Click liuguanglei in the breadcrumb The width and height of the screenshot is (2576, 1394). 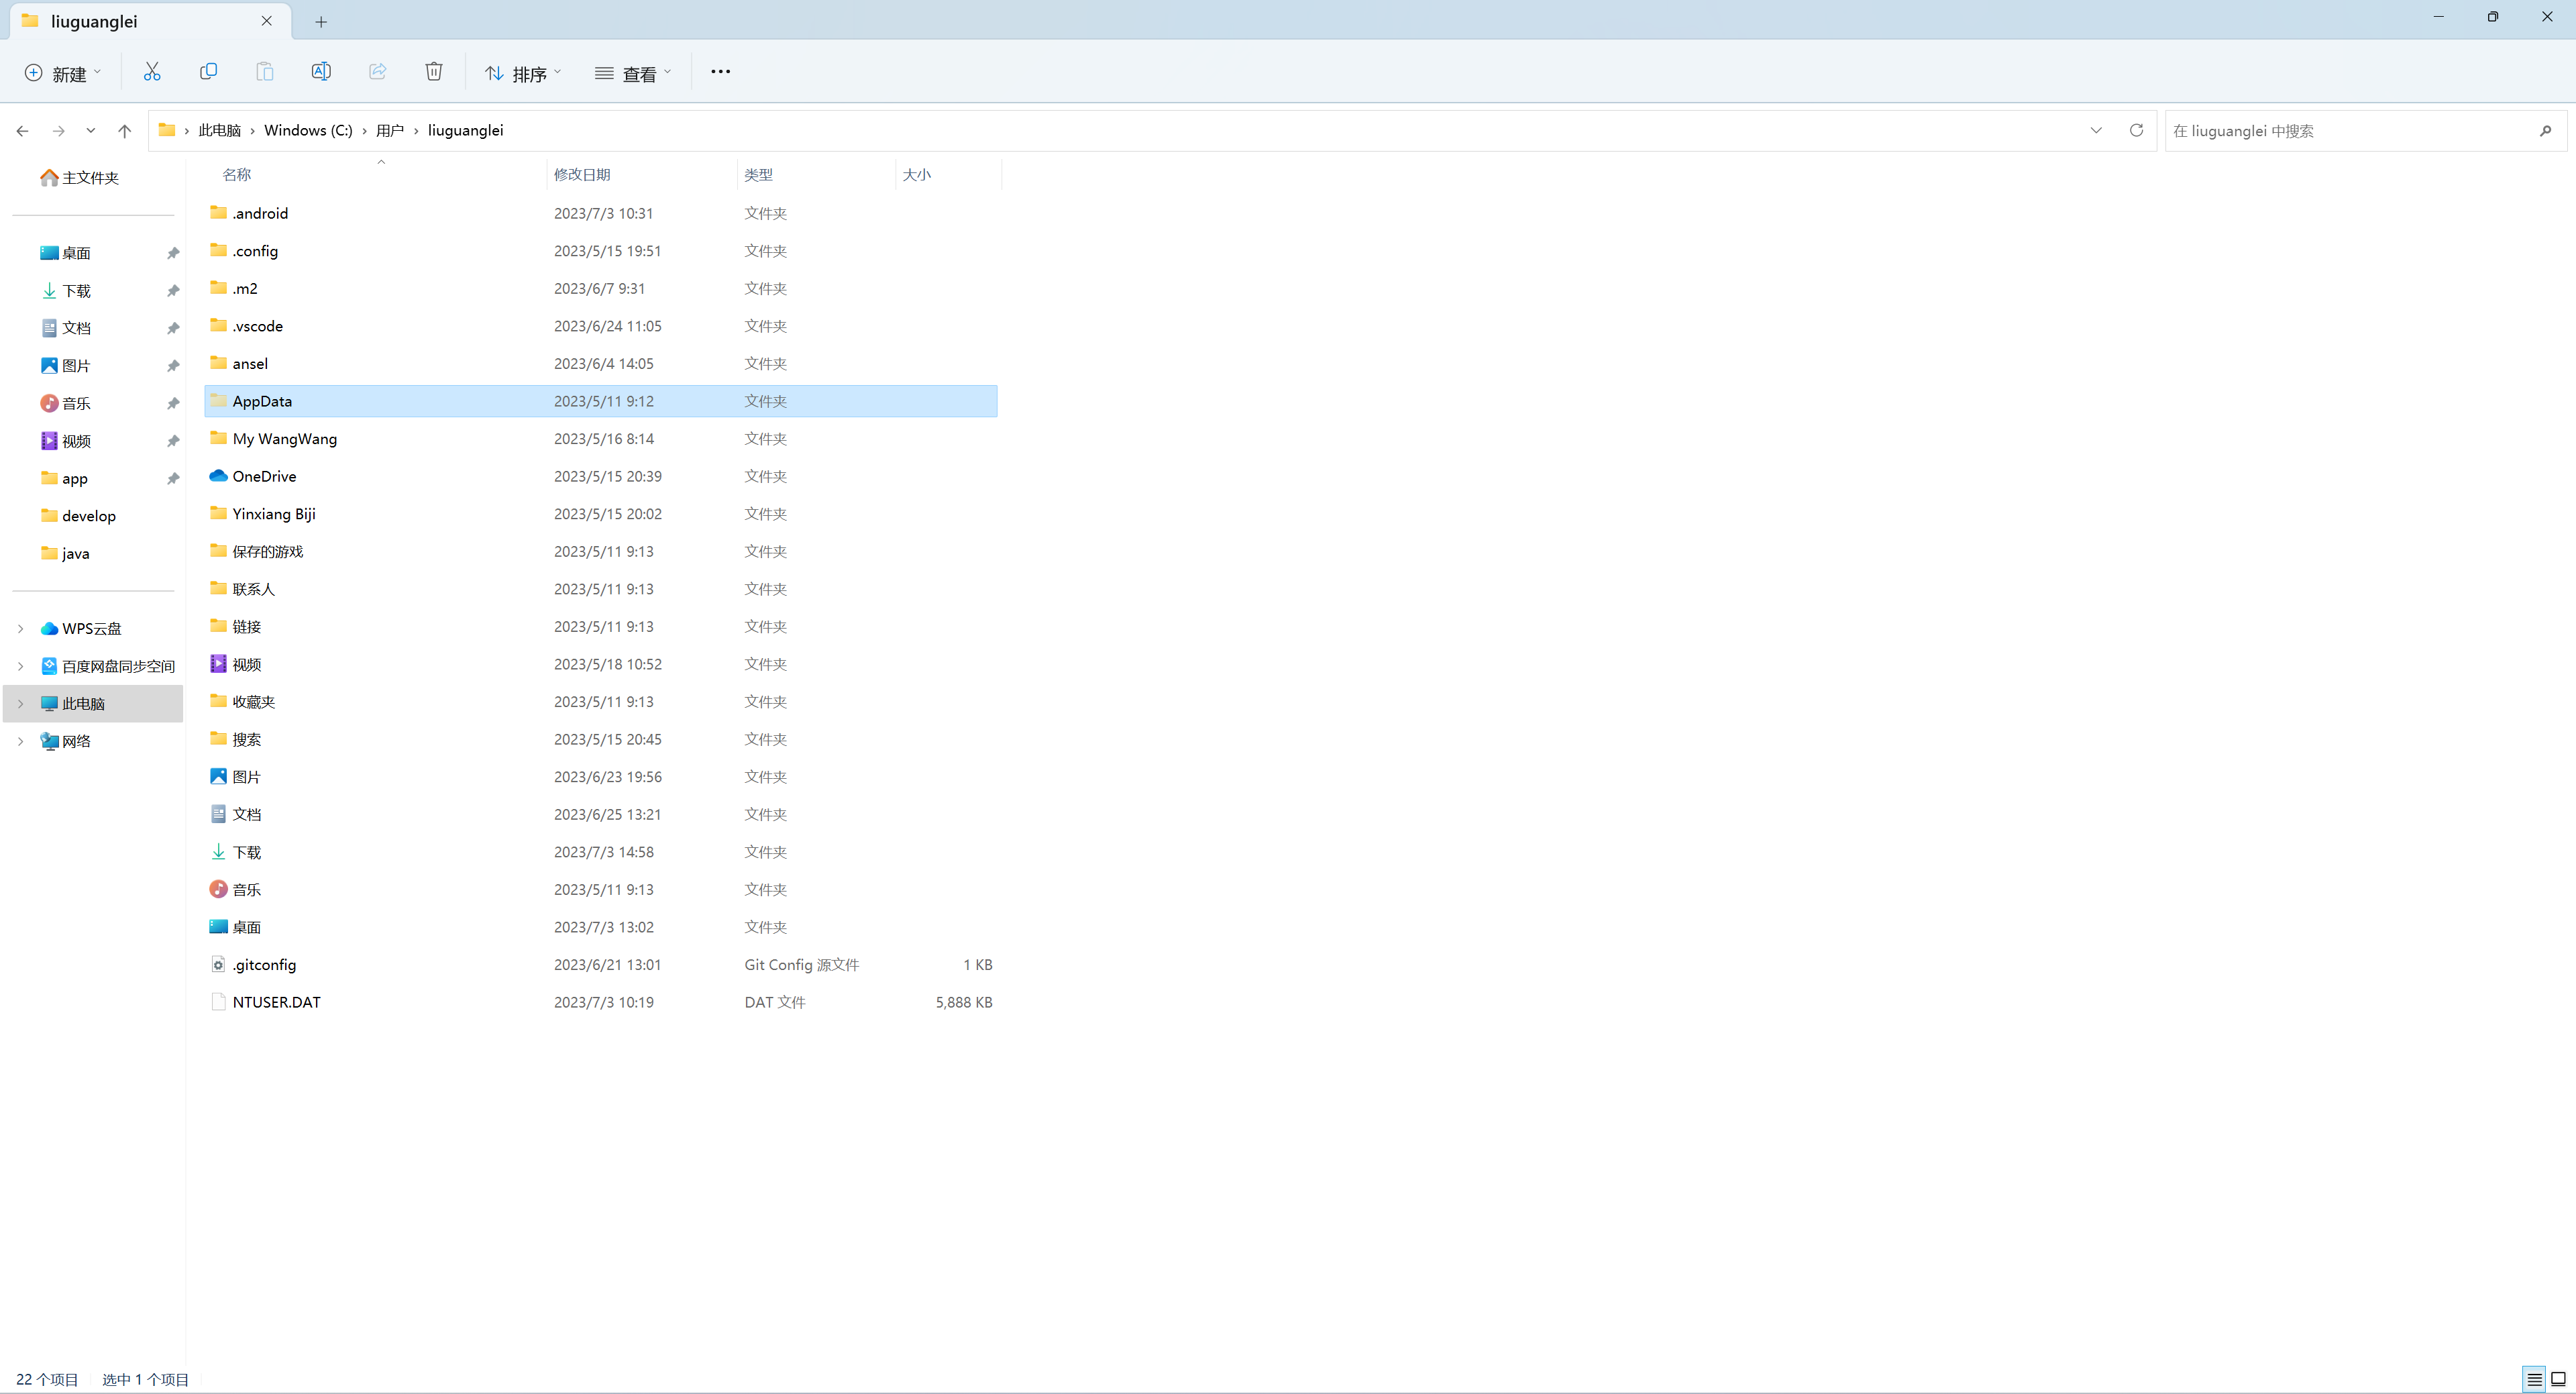coord(465,131)
